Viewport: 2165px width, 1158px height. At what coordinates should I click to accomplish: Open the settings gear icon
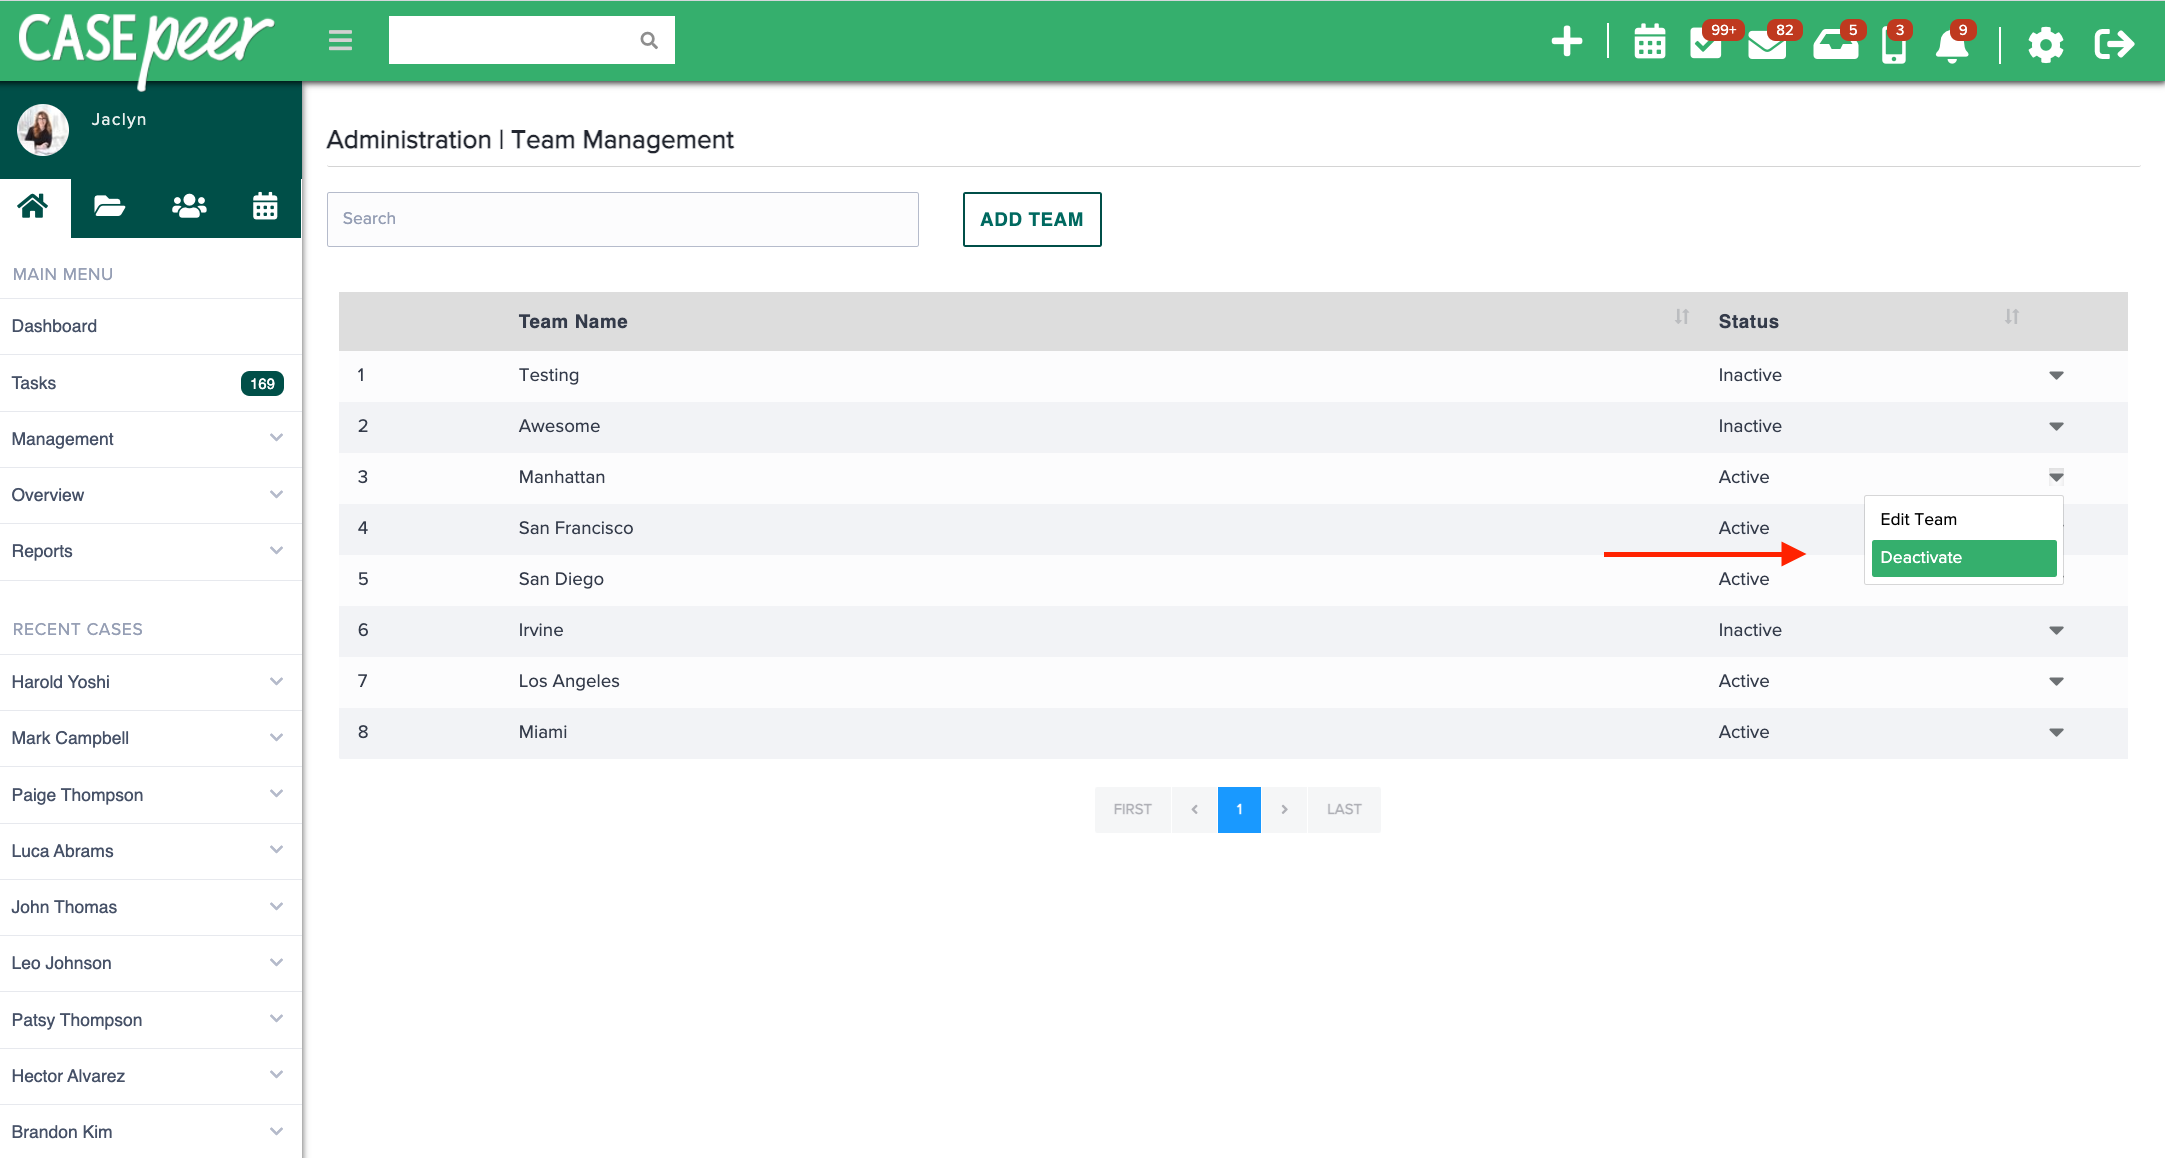pyautogui.click(x=2046, y=45)
